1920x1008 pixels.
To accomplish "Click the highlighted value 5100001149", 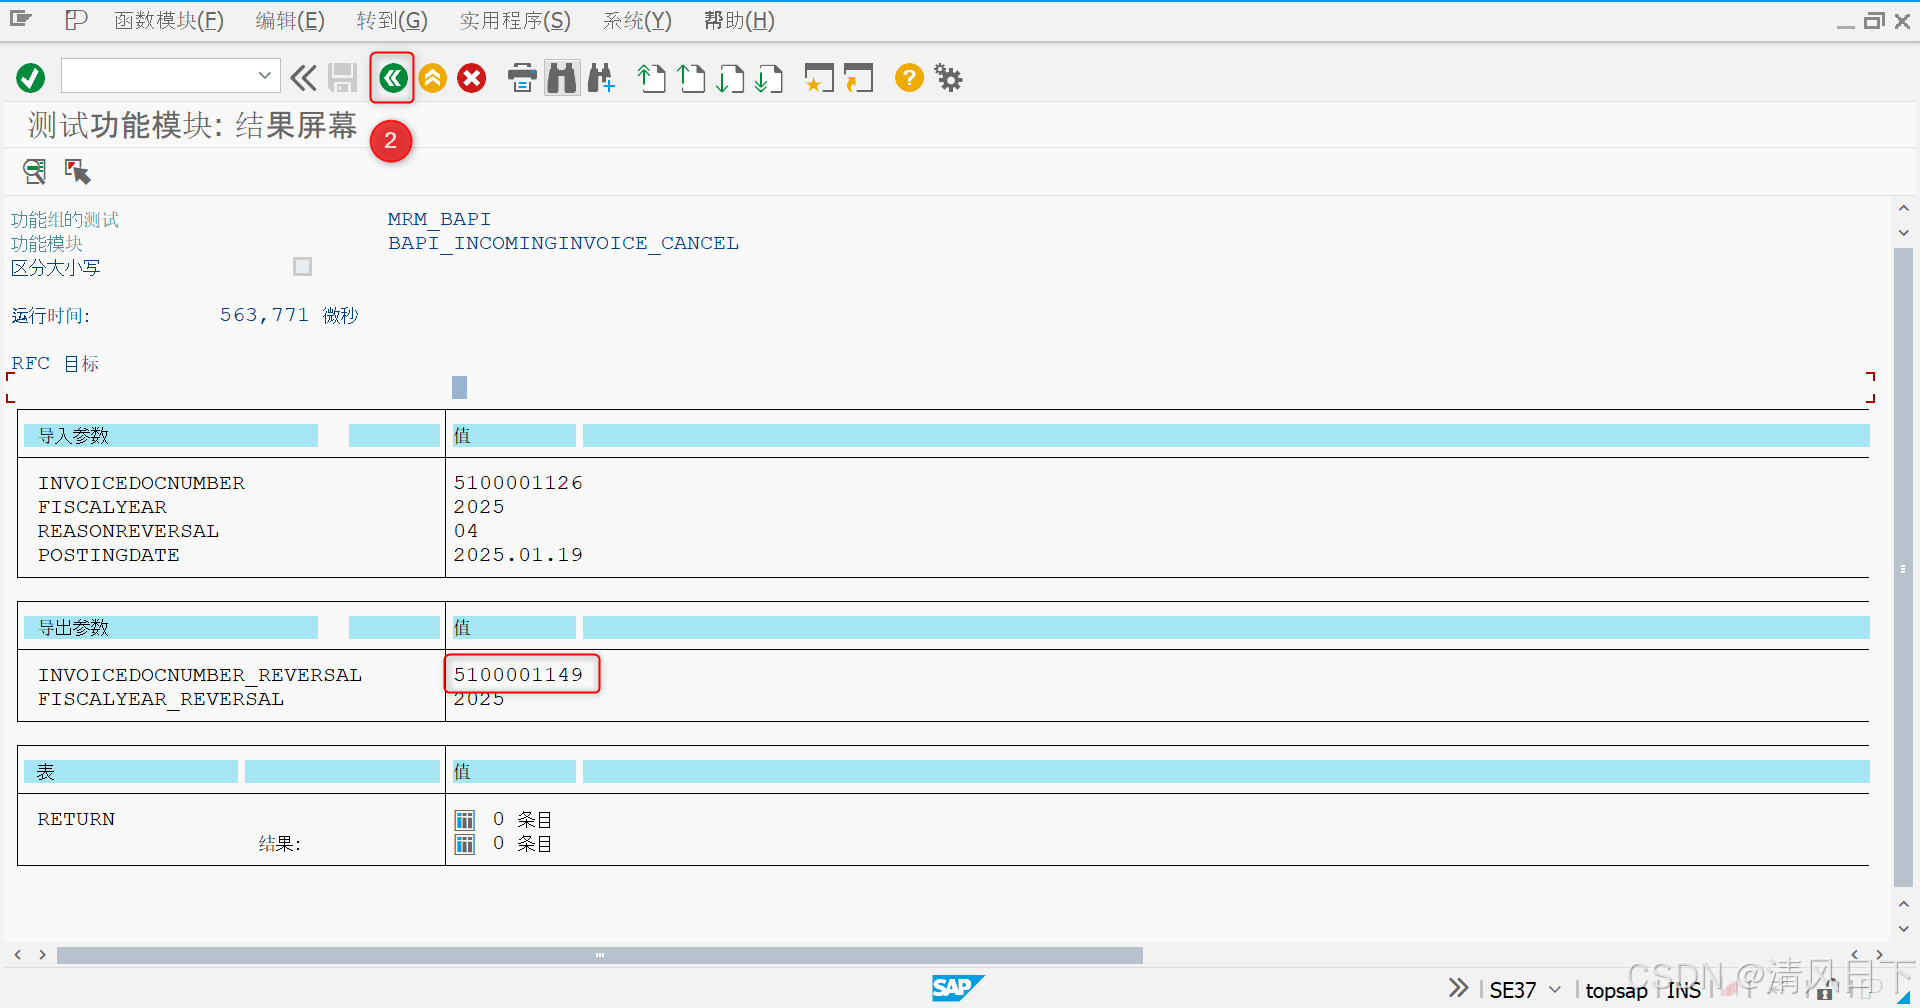I will pyautogui.click(x=519, y=674).
